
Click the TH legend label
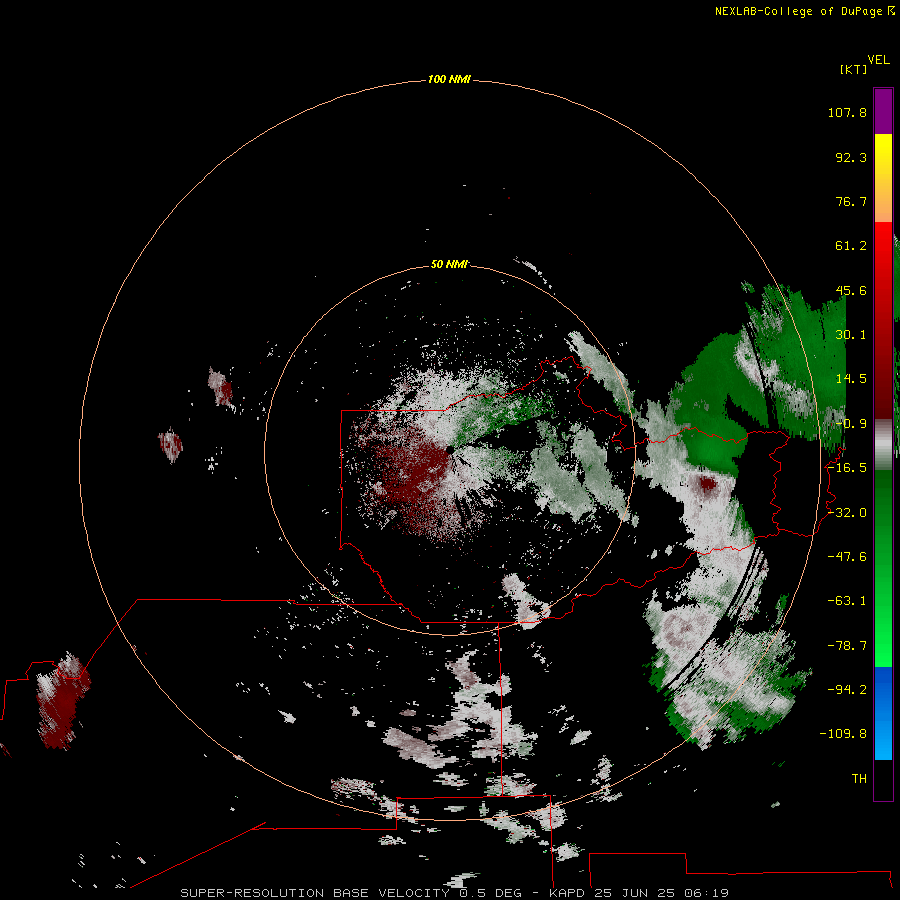pyautogui.click(x=859, y=779)
